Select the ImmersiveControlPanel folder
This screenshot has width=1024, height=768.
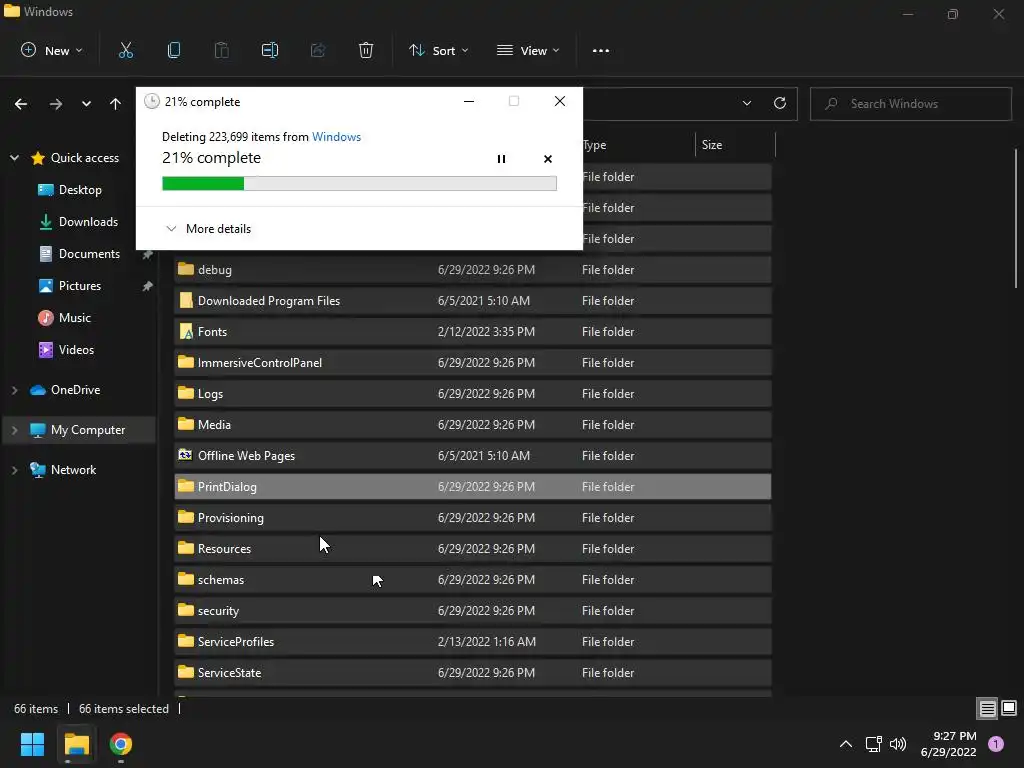click(x=473, y=362)
